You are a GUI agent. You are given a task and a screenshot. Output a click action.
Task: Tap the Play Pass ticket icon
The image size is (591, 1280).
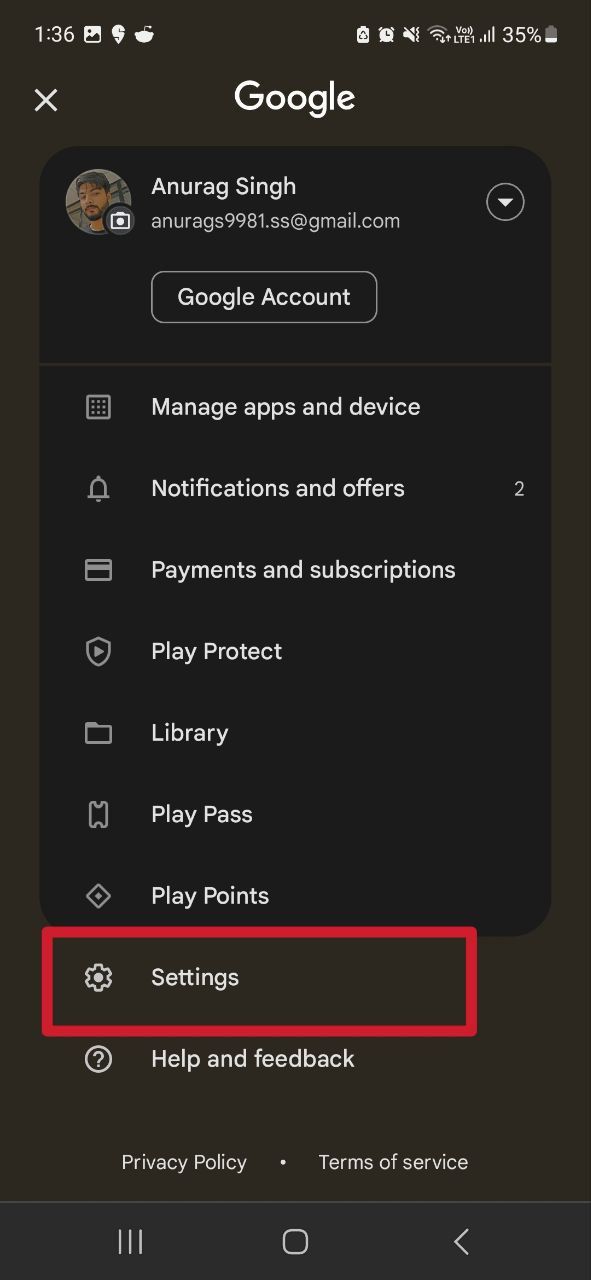[98, 814]
